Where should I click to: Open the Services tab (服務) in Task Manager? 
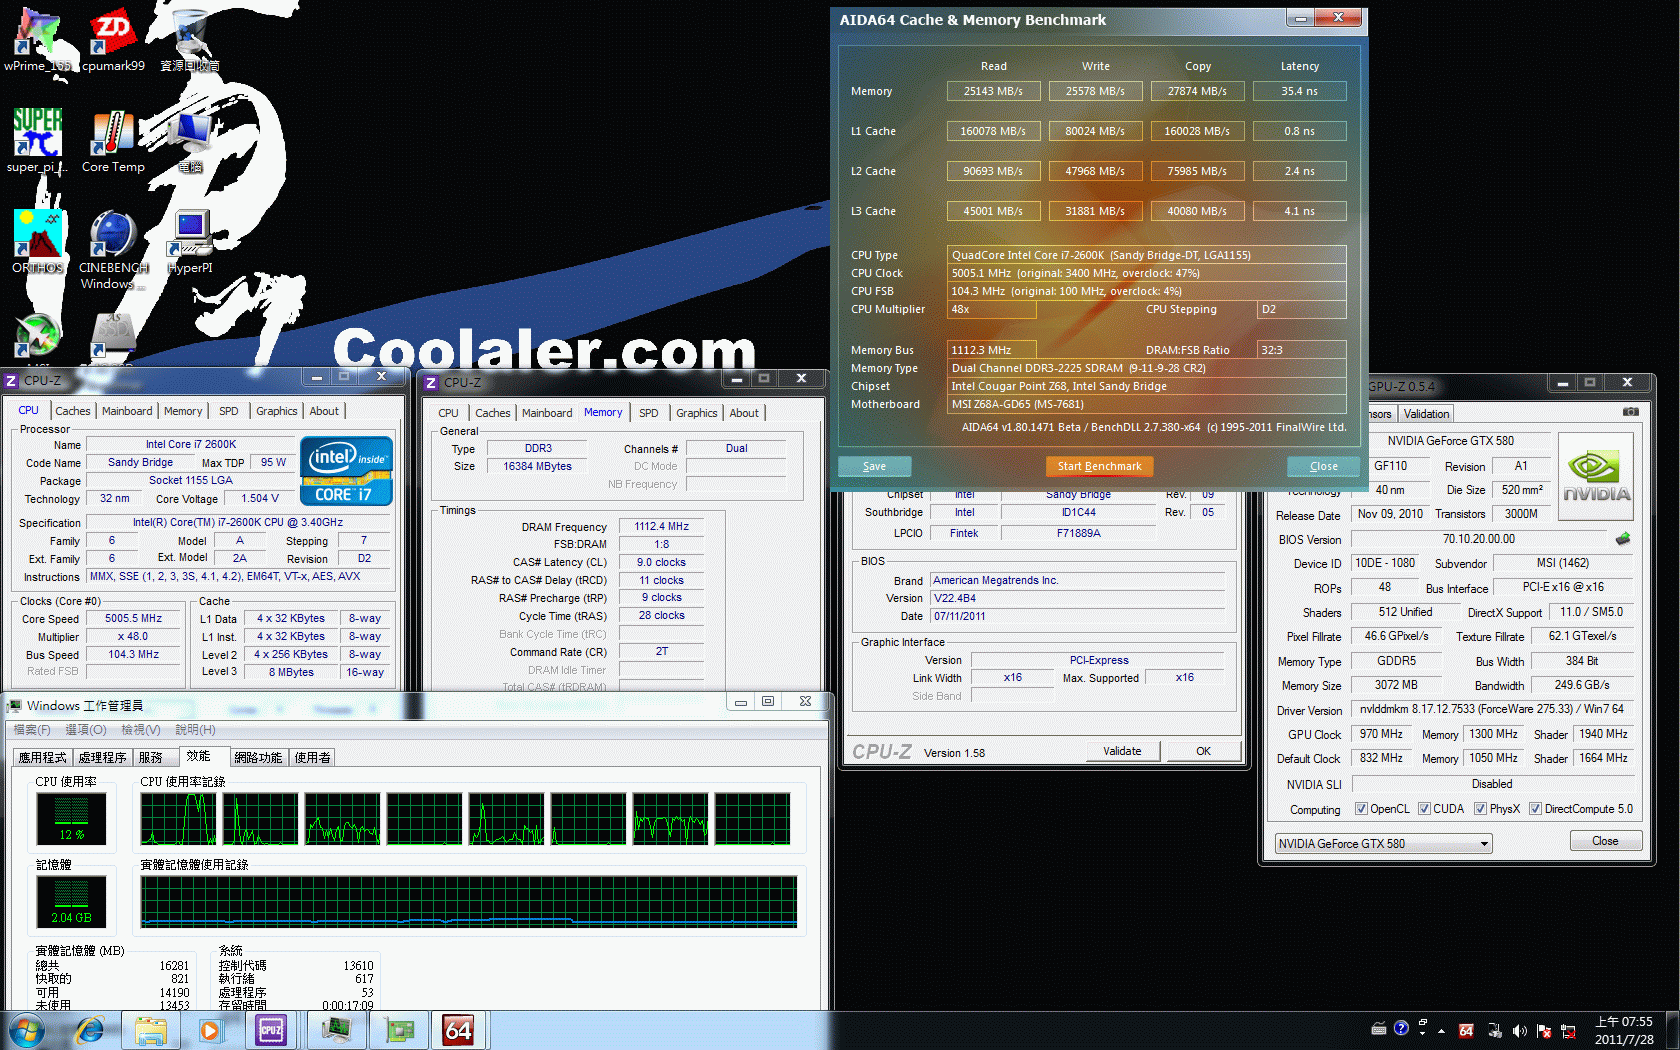point(151,758)
